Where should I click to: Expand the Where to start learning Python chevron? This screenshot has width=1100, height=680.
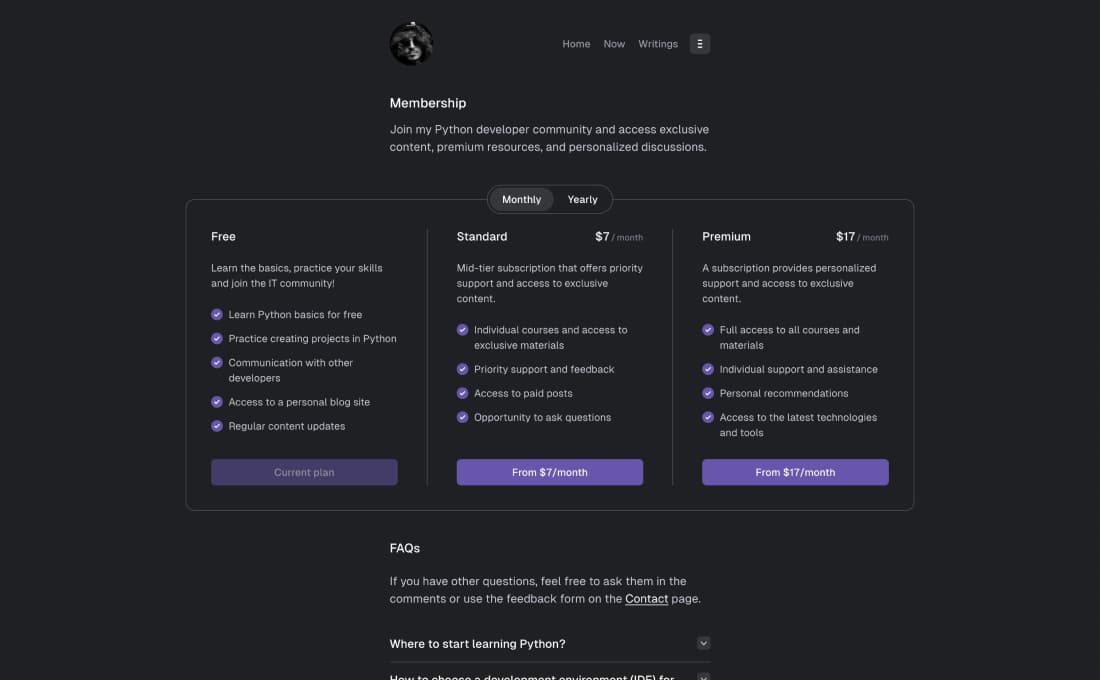click(x=703, y=644)
